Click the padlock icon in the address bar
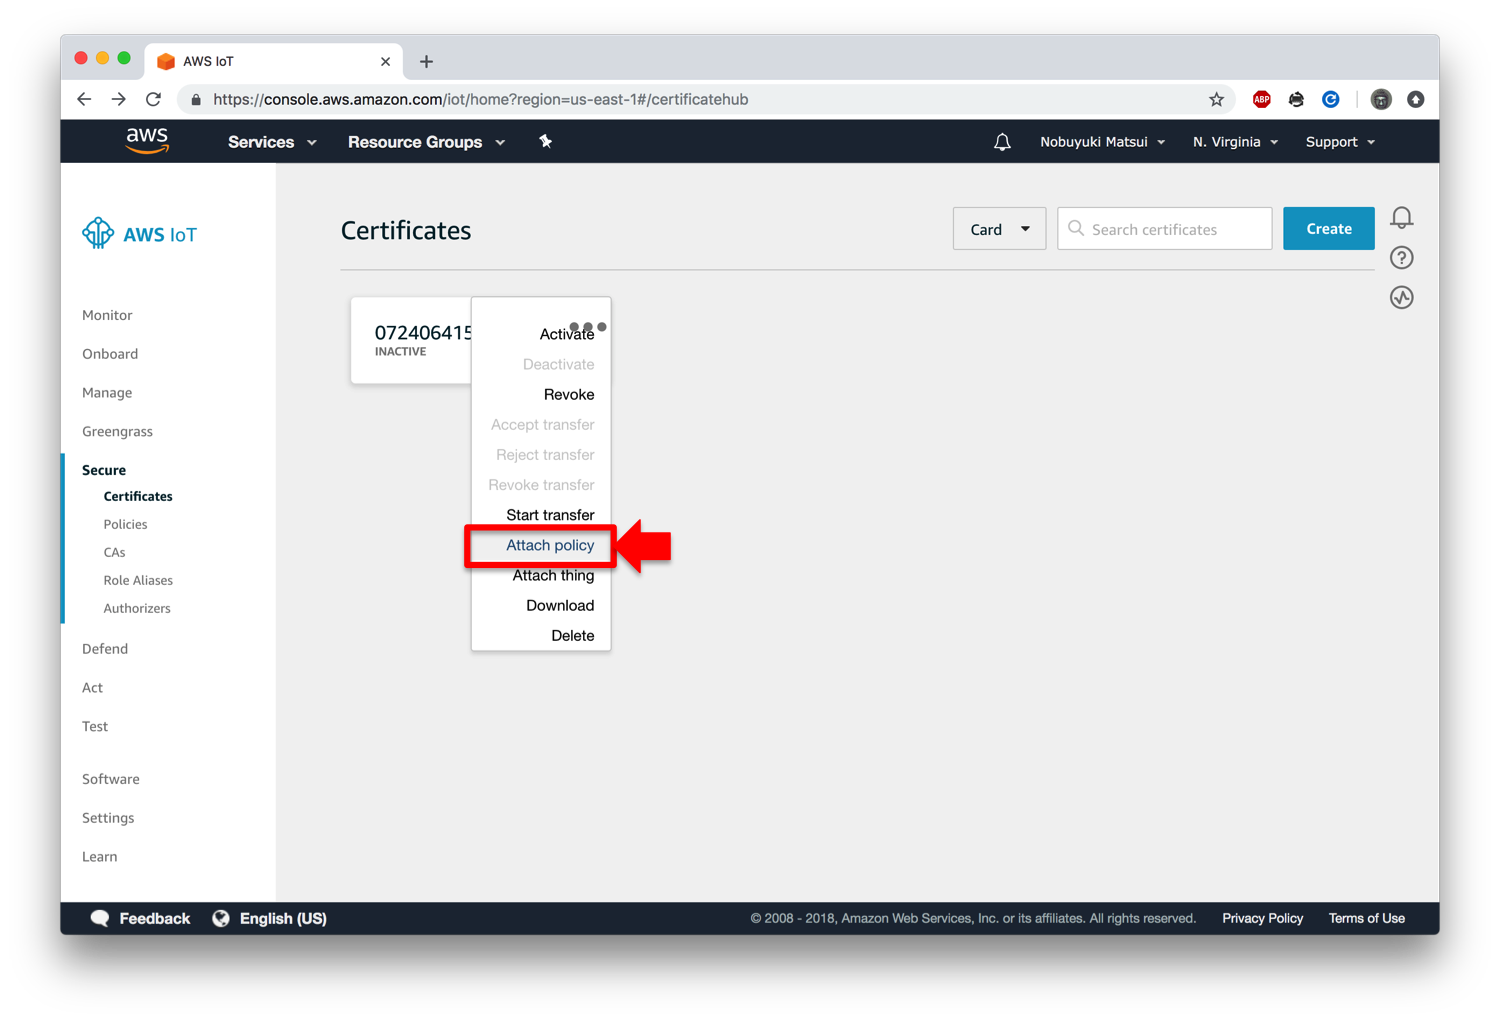The image size is (1500, 1021). 195,99
